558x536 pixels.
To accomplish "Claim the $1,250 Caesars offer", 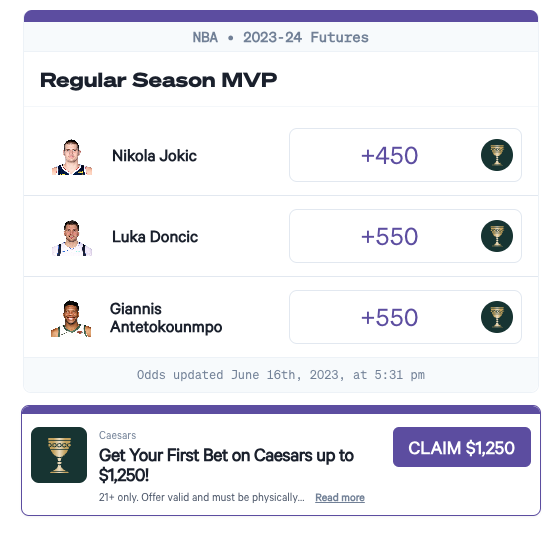I will tap(462, 447).
